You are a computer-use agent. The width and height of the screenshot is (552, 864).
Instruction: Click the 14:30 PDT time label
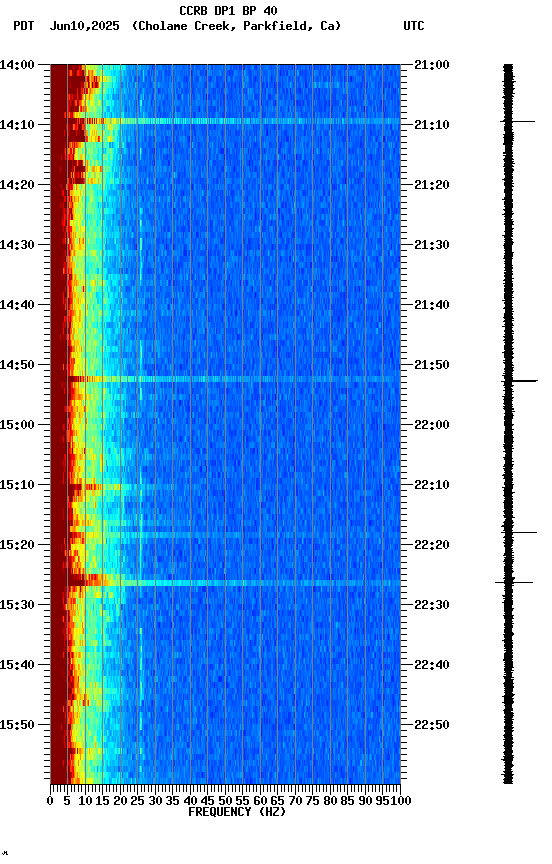[x=17, y=245]
